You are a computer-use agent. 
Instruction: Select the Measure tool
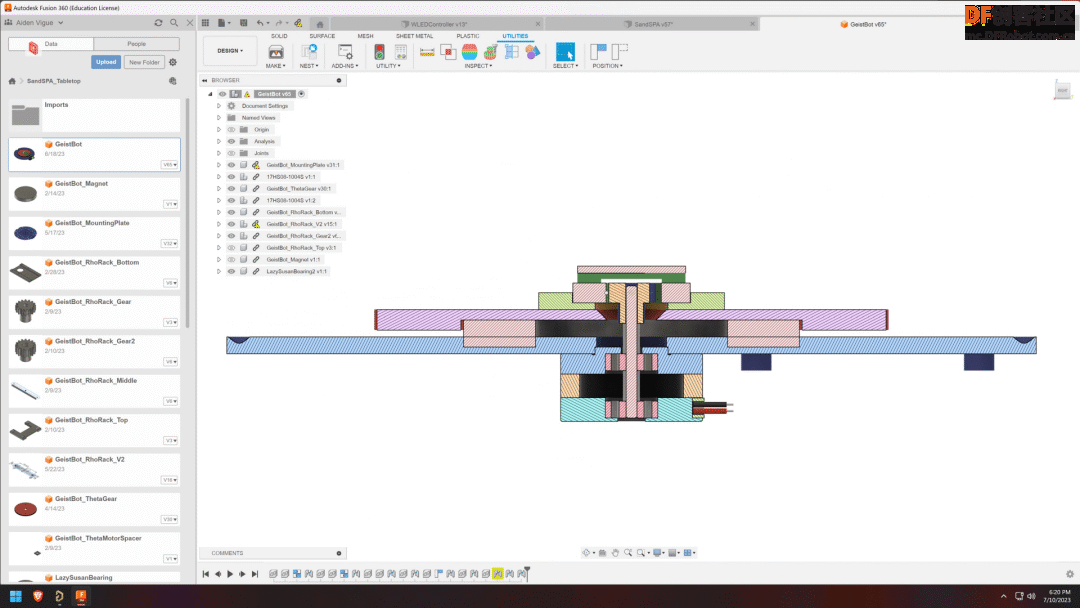pyautogui.click(x=427, y=52)
